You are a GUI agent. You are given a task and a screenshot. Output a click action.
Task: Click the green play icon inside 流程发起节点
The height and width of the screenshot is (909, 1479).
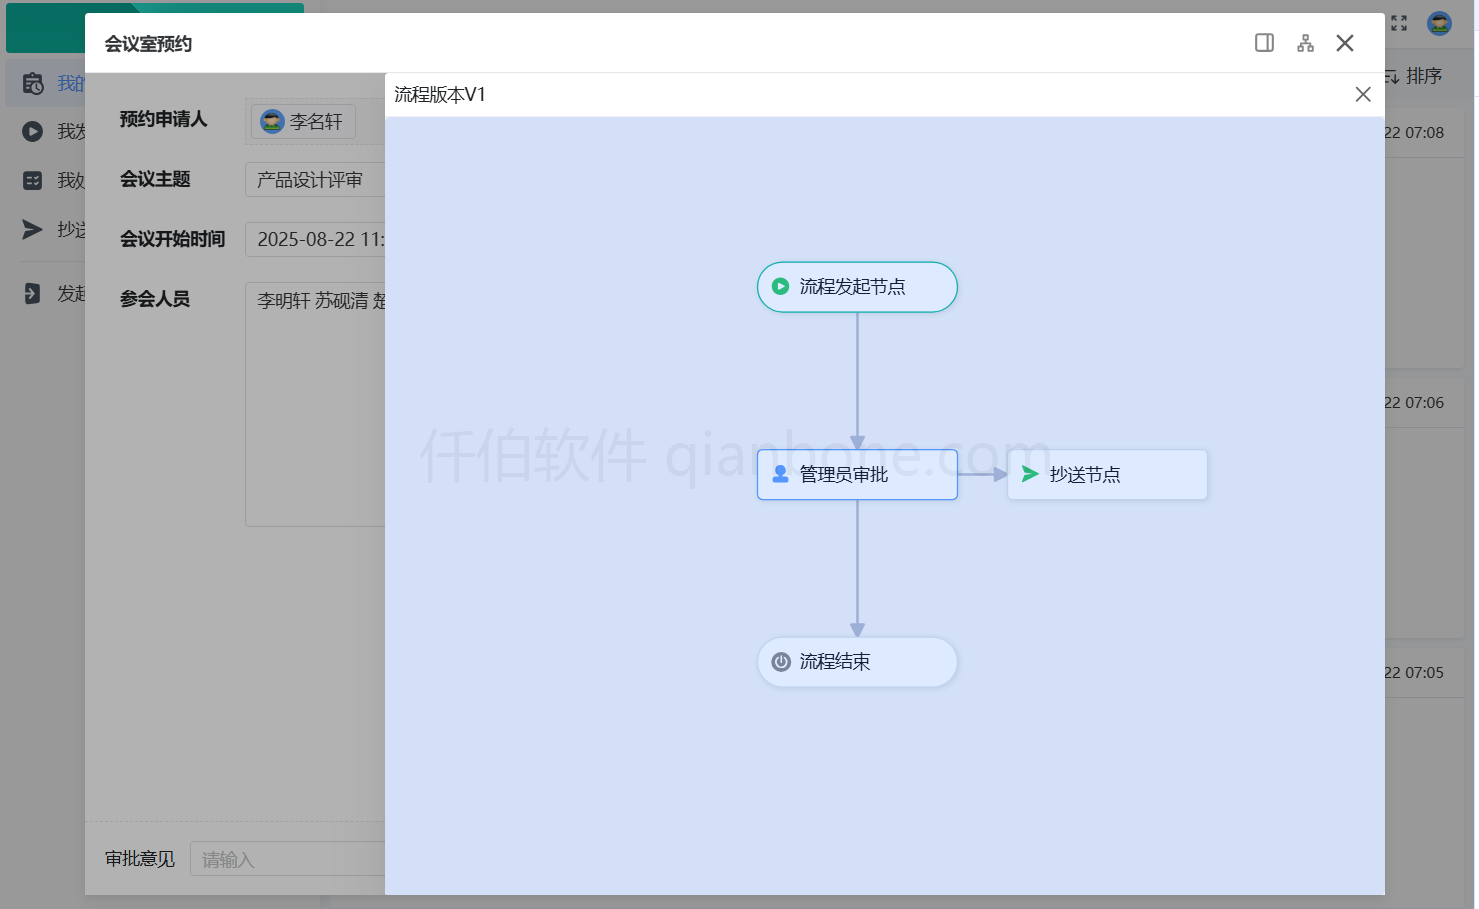click(x=781, y=287)
